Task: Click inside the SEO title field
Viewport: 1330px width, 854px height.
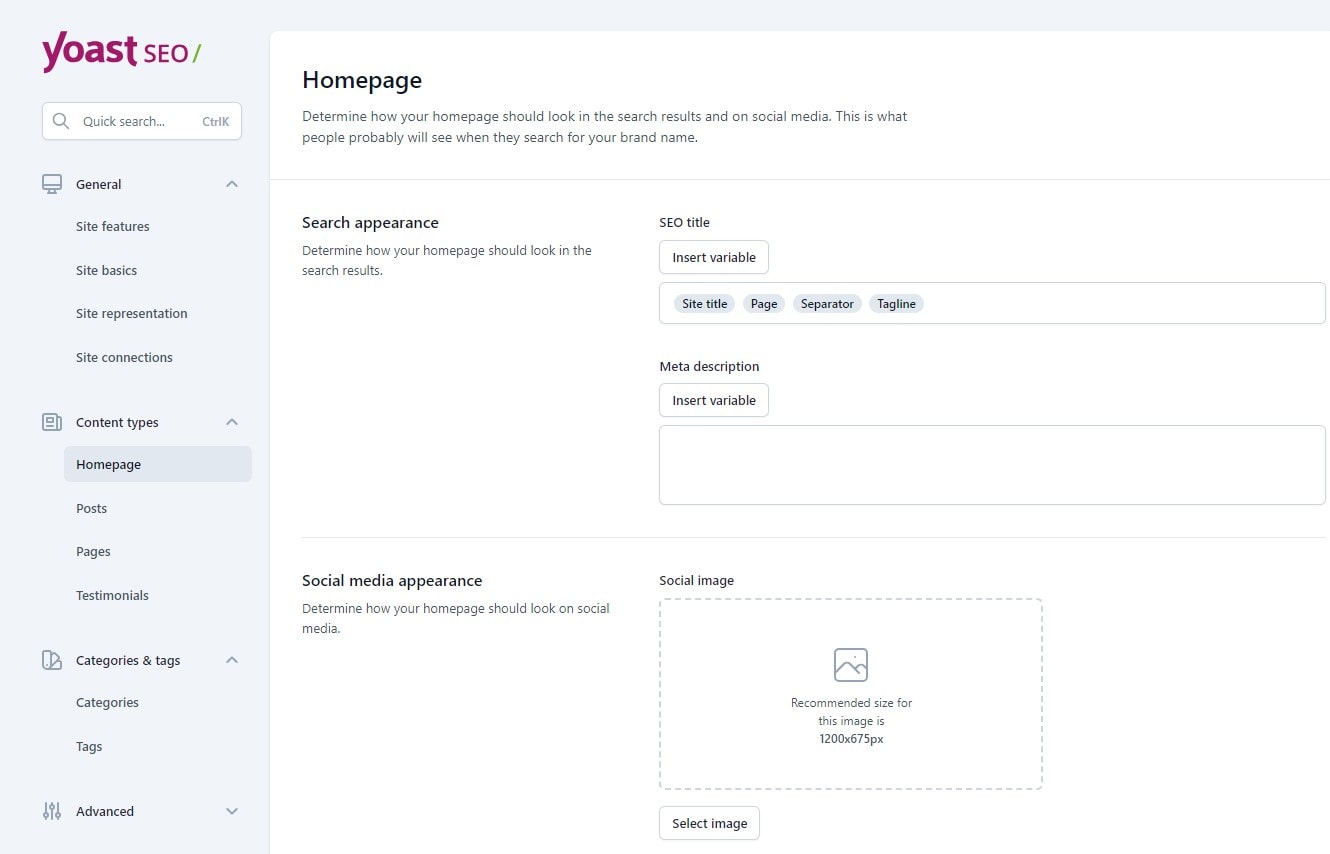Action: tap(992, 303)
